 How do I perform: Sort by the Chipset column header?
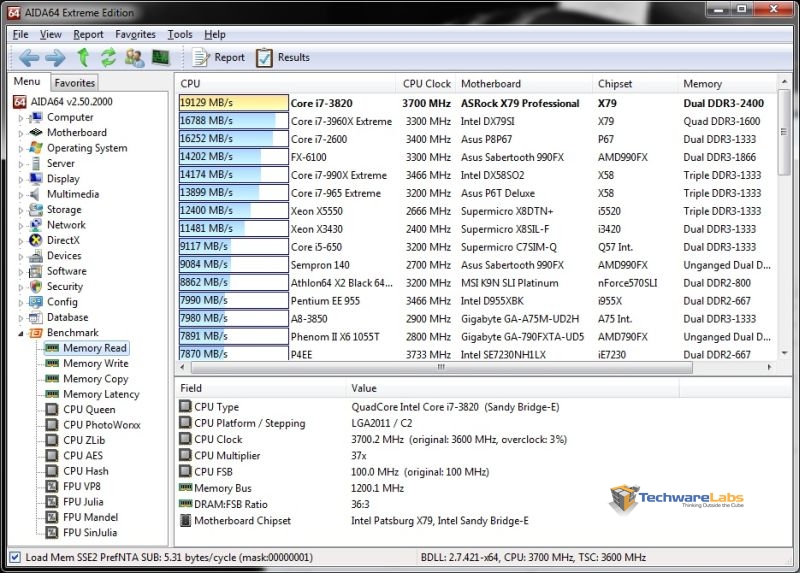coord(635,84)
